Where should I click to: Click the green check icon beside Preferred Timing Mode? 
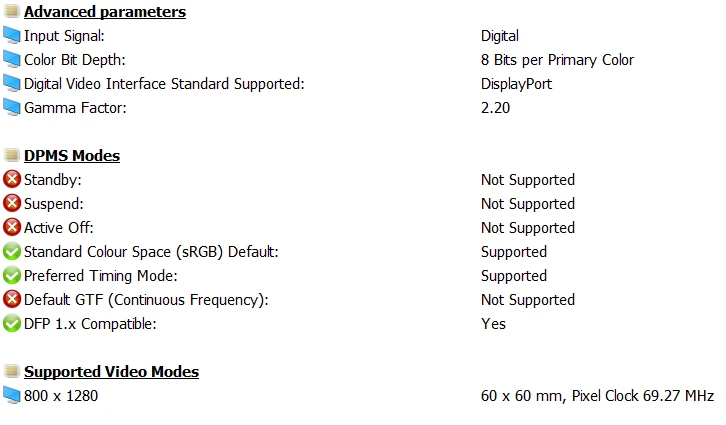[12, 275]
